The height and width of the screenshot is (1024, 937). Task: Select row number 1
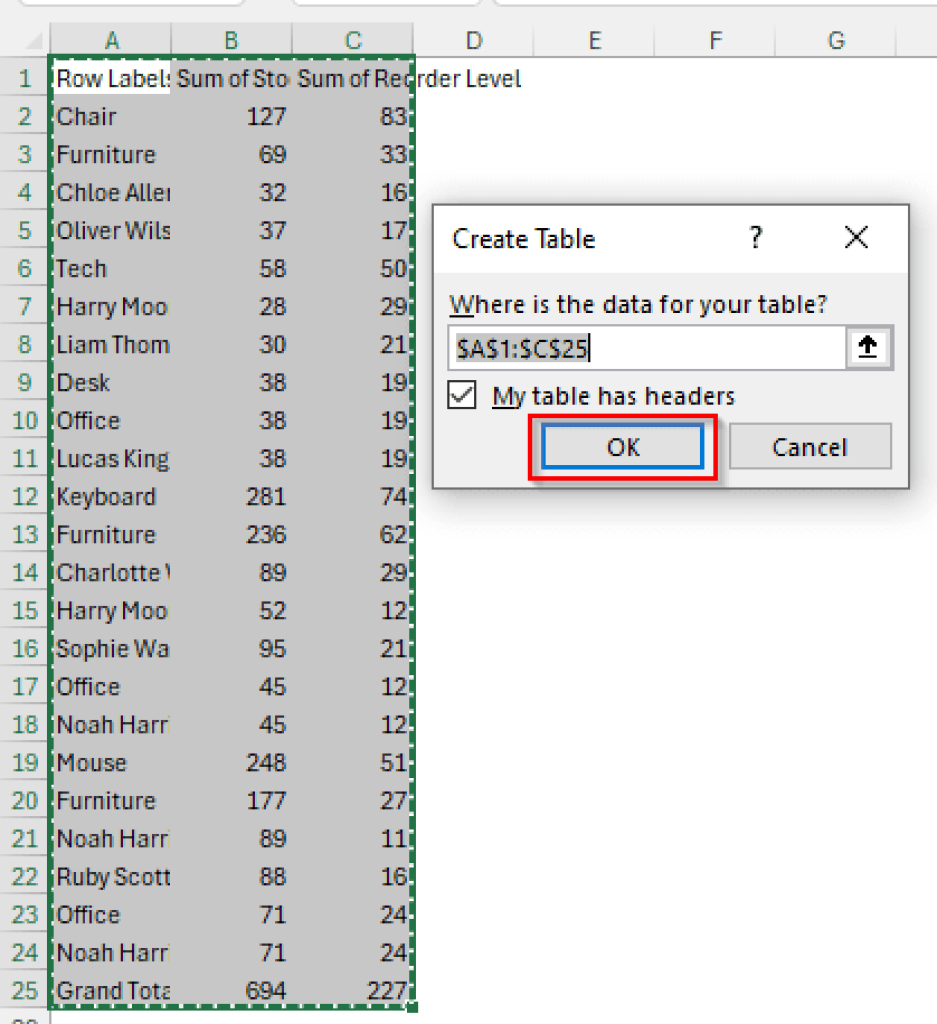(x=24, y=78)
